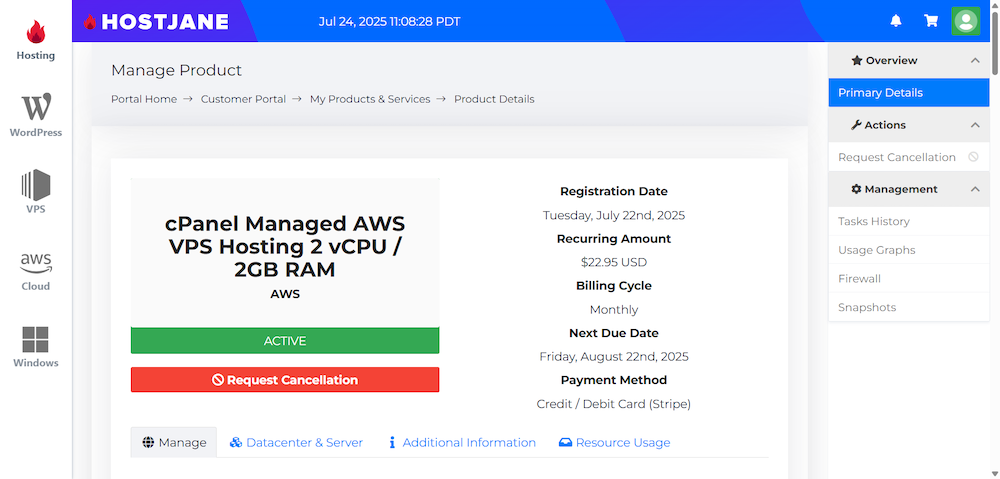Go to My Products & Services breadcrumb
This screenshot has height=479, width=1000.
point(370,99)
